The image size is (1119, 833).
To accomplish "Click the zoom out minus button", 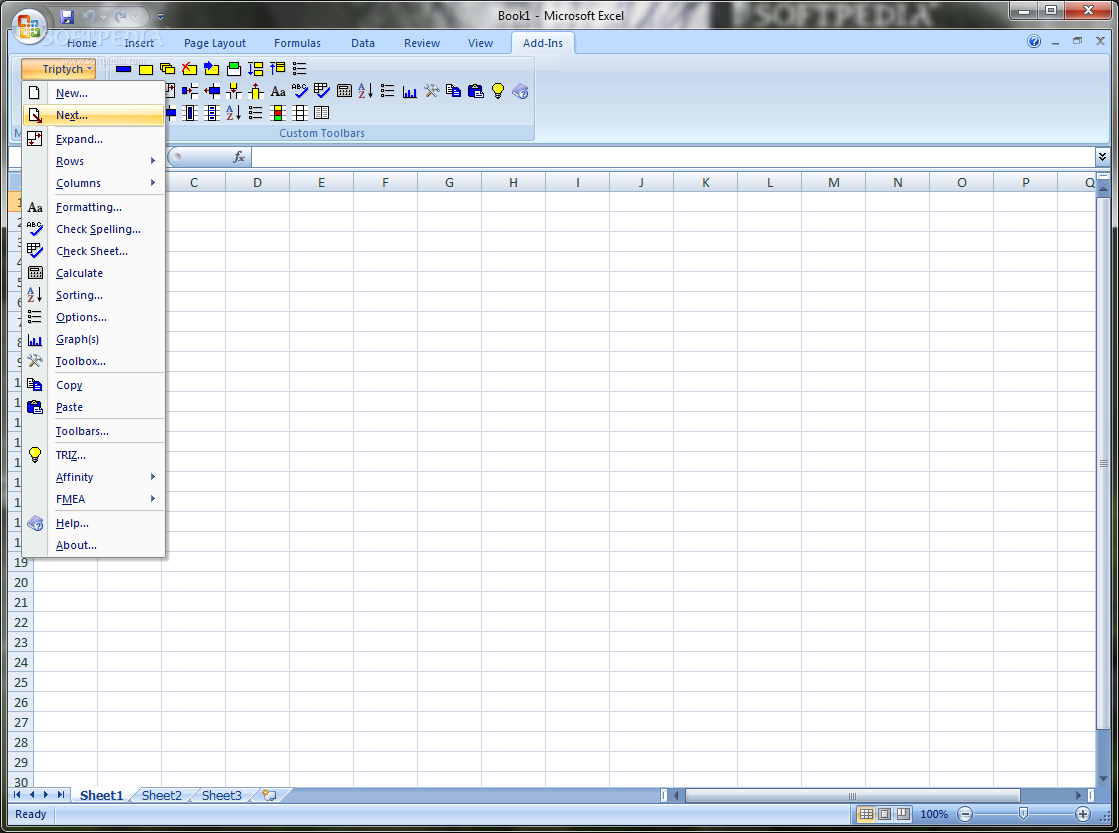I will click(965, 814).
